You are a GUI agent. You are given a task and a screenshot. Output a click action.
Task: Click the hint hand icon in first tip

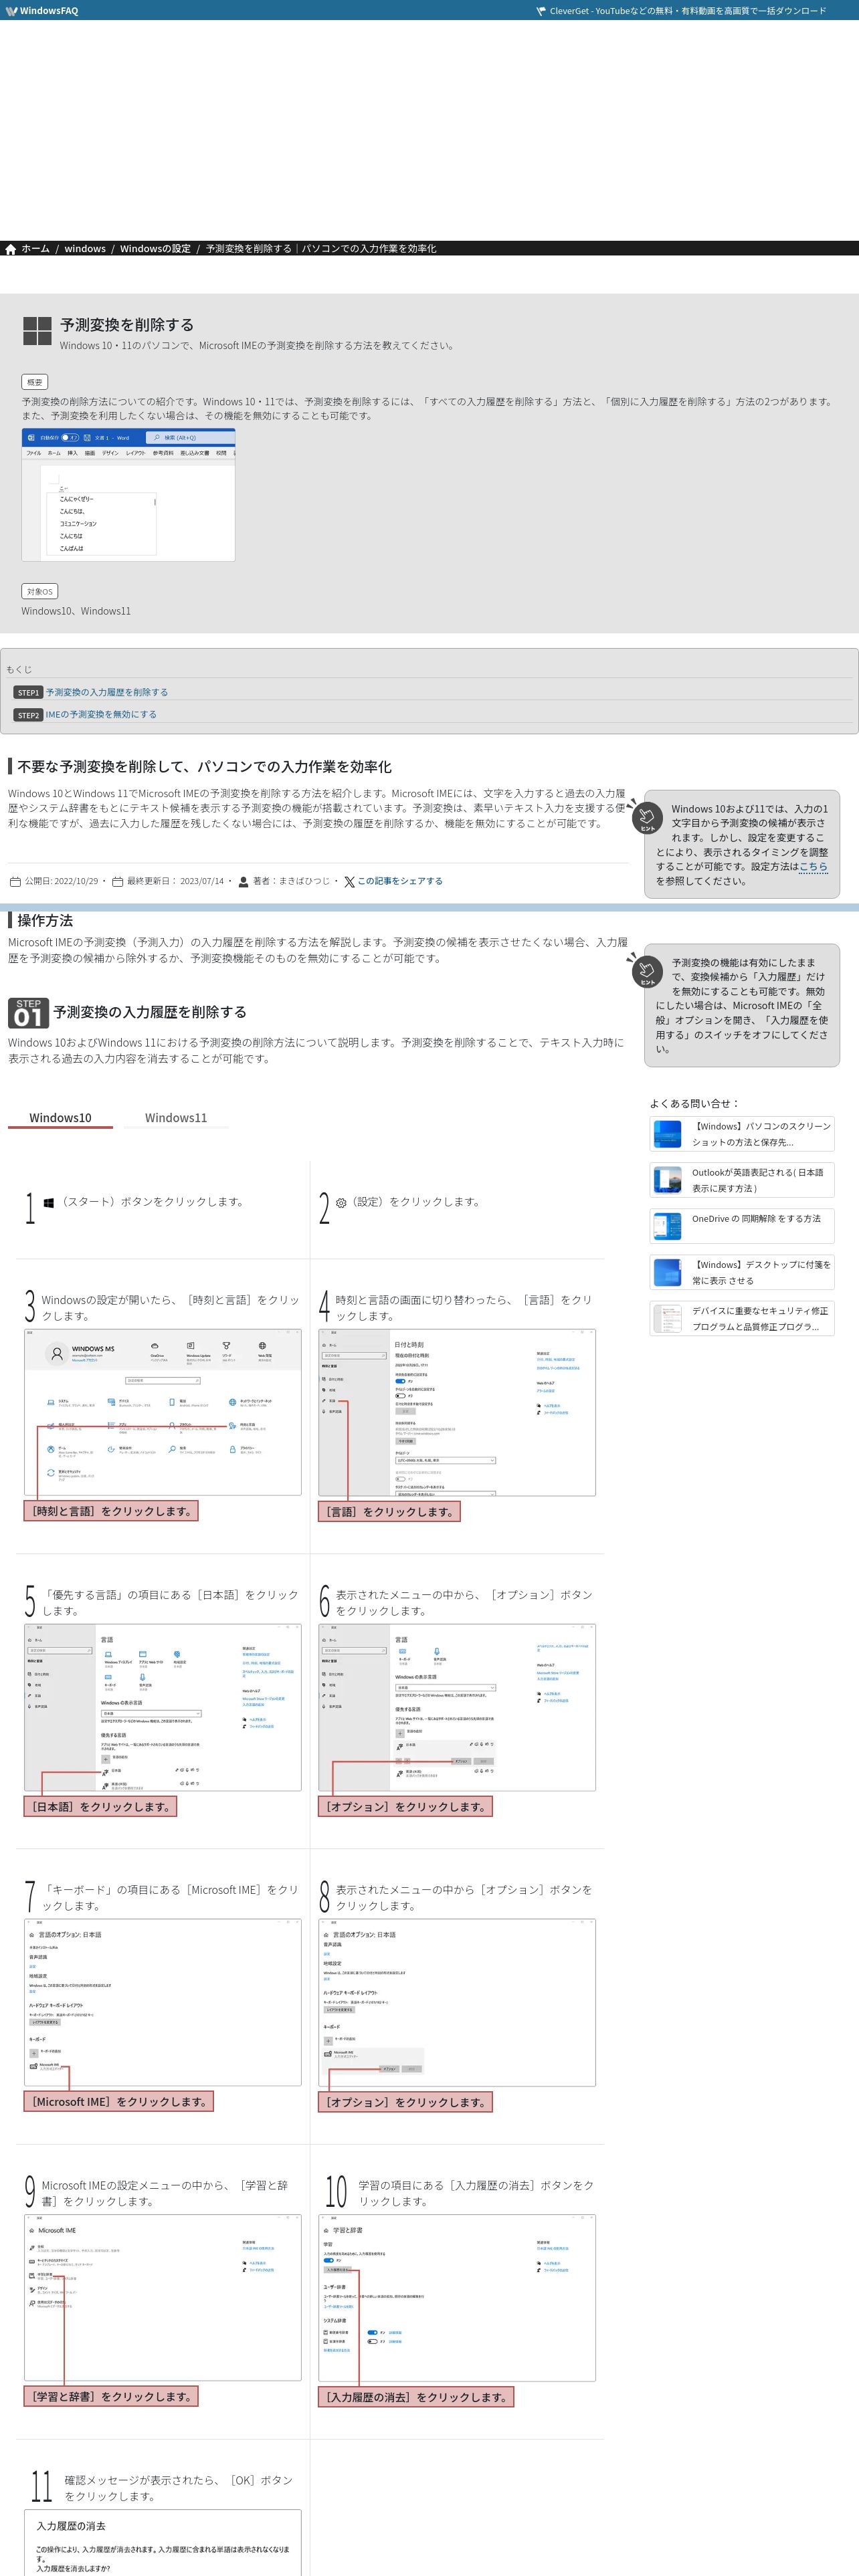[647, 817]
